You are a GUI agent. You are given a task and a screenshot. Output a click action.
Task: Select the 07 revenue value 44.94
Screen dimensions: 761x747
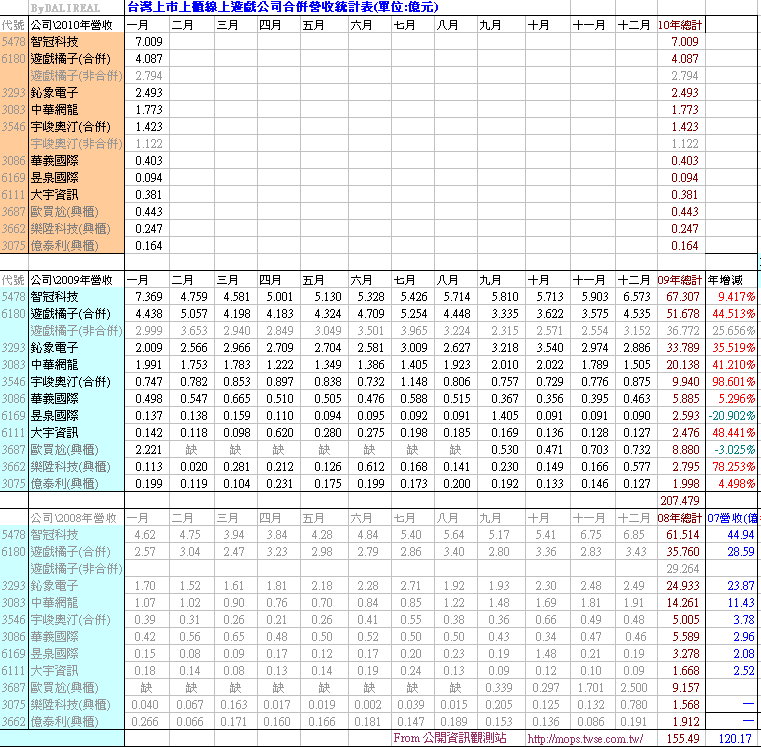point(741,535)
